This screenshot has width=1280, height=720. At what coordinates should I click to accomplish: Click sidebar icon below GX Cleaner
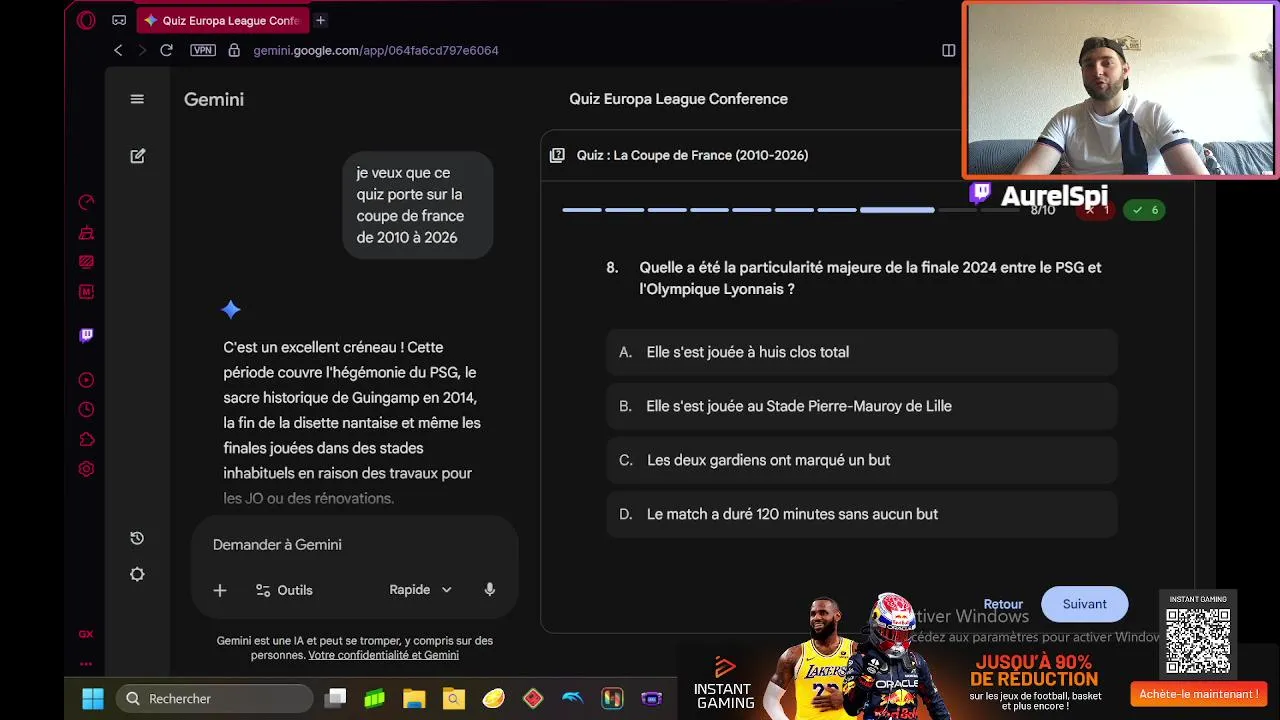(86, 262)
